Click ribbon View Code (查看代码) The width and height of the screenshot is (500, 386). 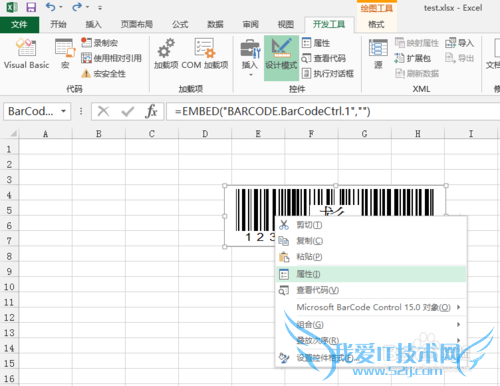click(x=323, y=58)
